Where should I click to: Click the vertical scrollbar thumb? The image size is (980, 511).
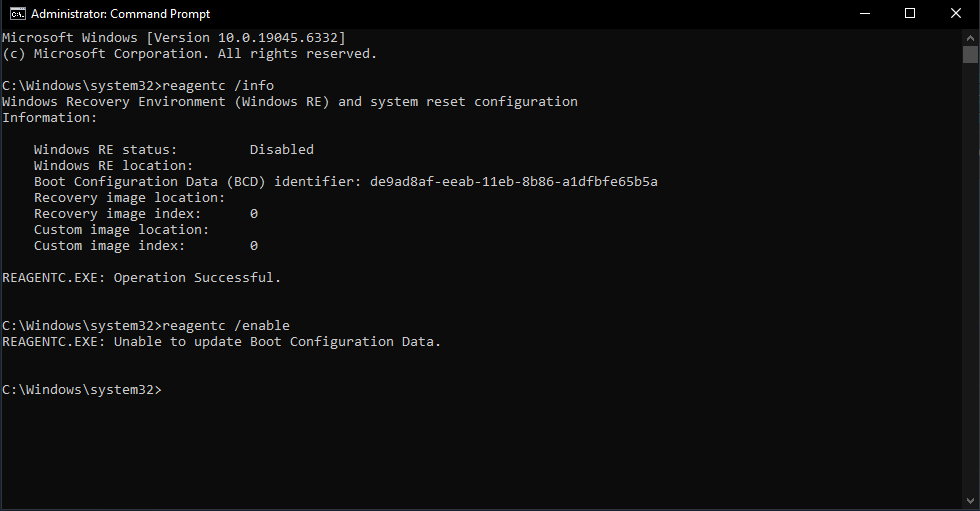click(970, 54)
